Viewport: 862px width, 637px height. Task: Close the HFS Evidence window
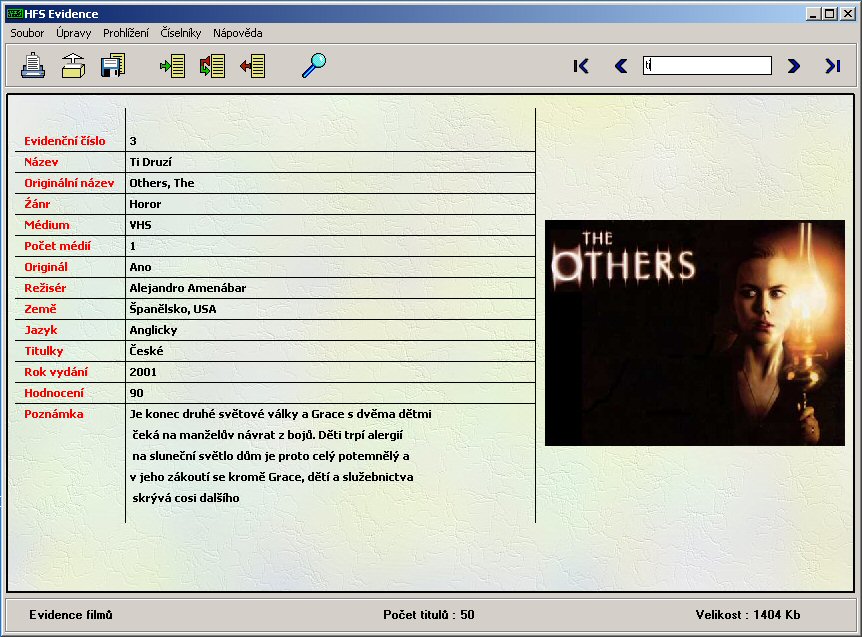848,14
